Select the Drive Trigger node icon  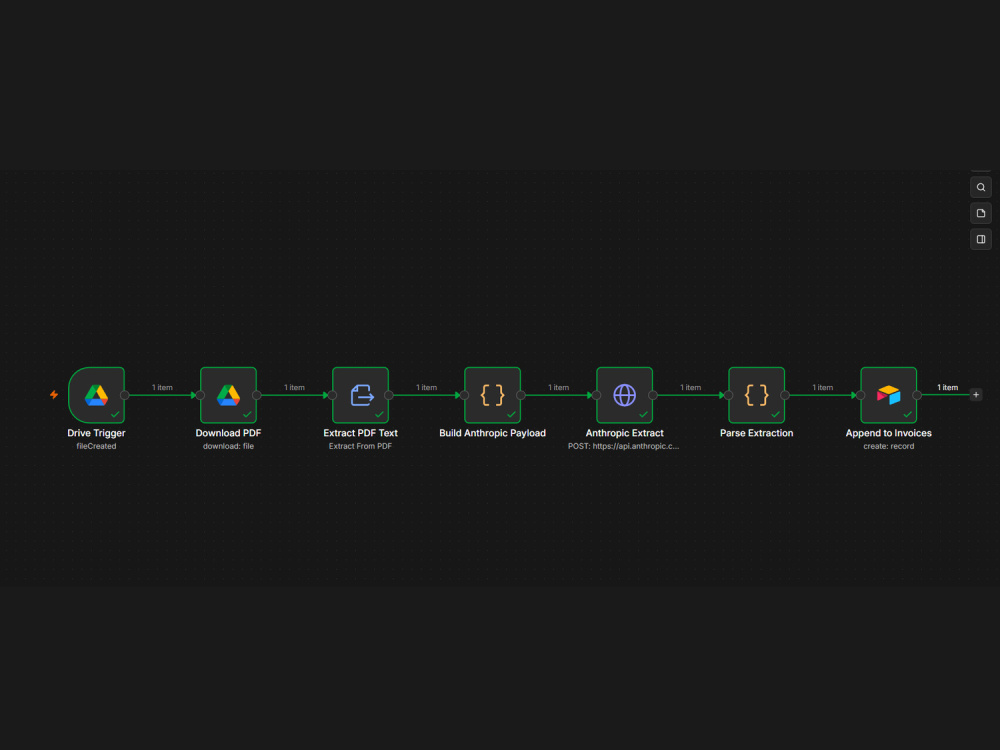(x=96, y=395)
